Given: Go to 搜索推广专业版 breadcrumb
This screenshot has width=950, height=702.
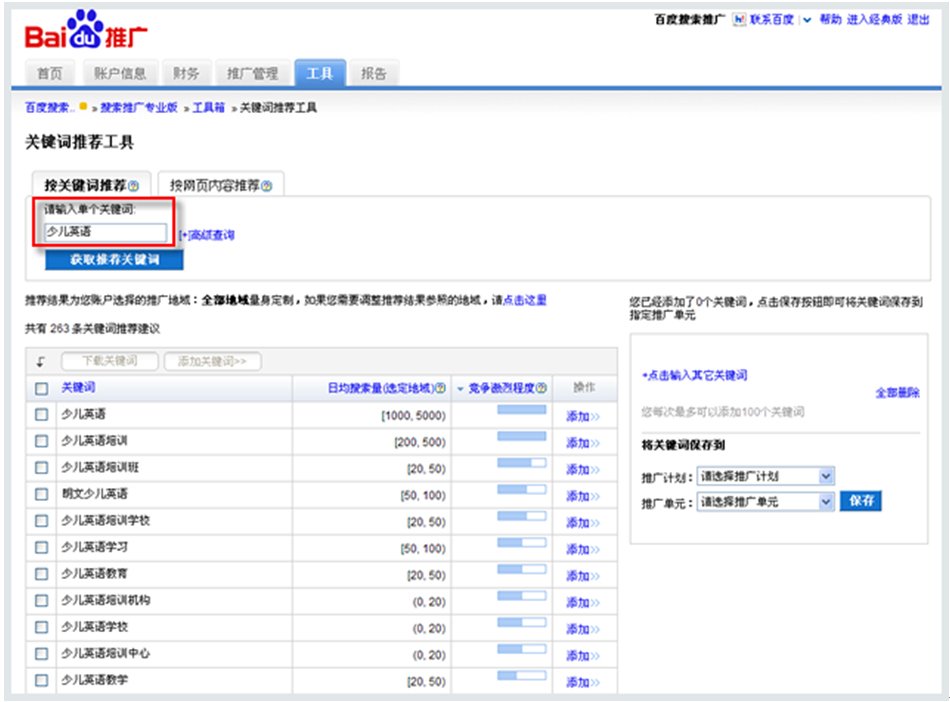Looking at the screenshot, I should tap(139, 107).
